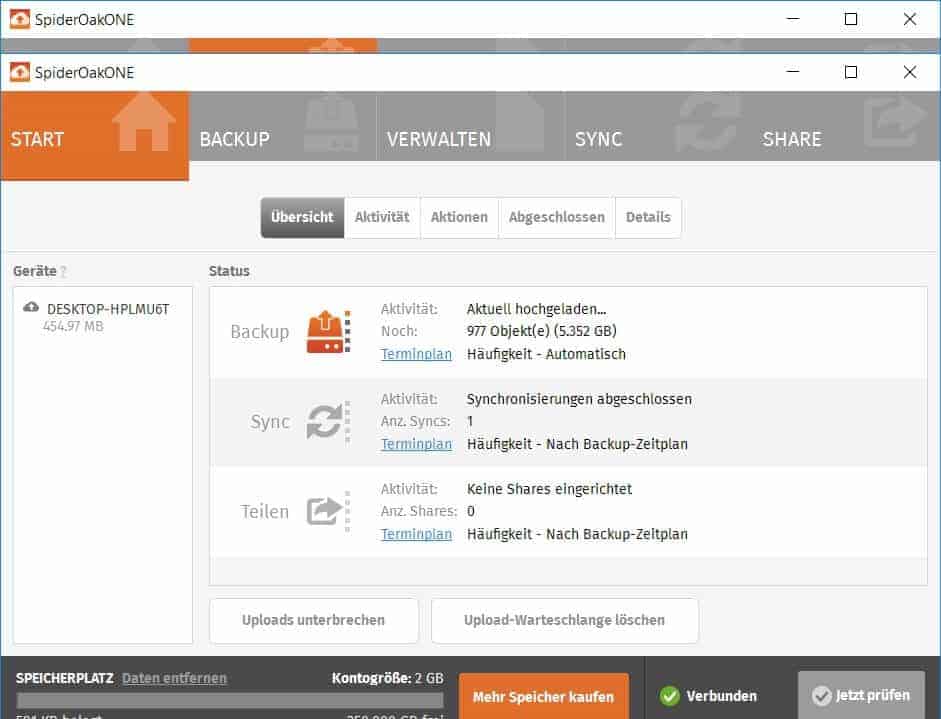Switch to the BACKUP tab
This screenshot has width=941, height=719.
coord(282,127)
